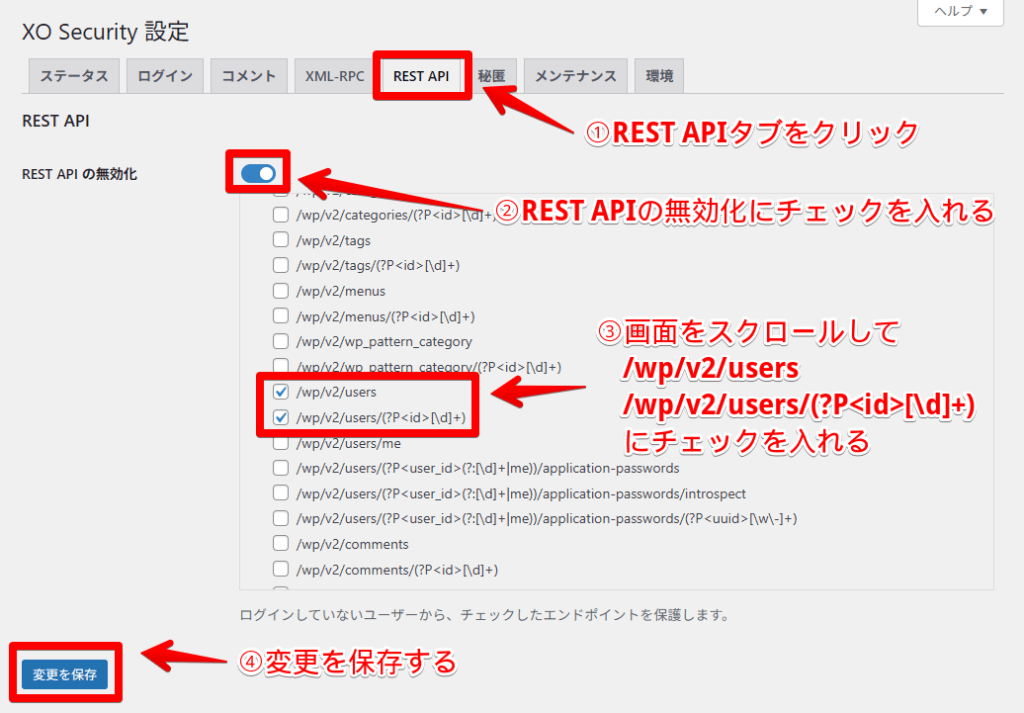Select the REST API tab
1024x713 pixels.
(x=421, y=76)
